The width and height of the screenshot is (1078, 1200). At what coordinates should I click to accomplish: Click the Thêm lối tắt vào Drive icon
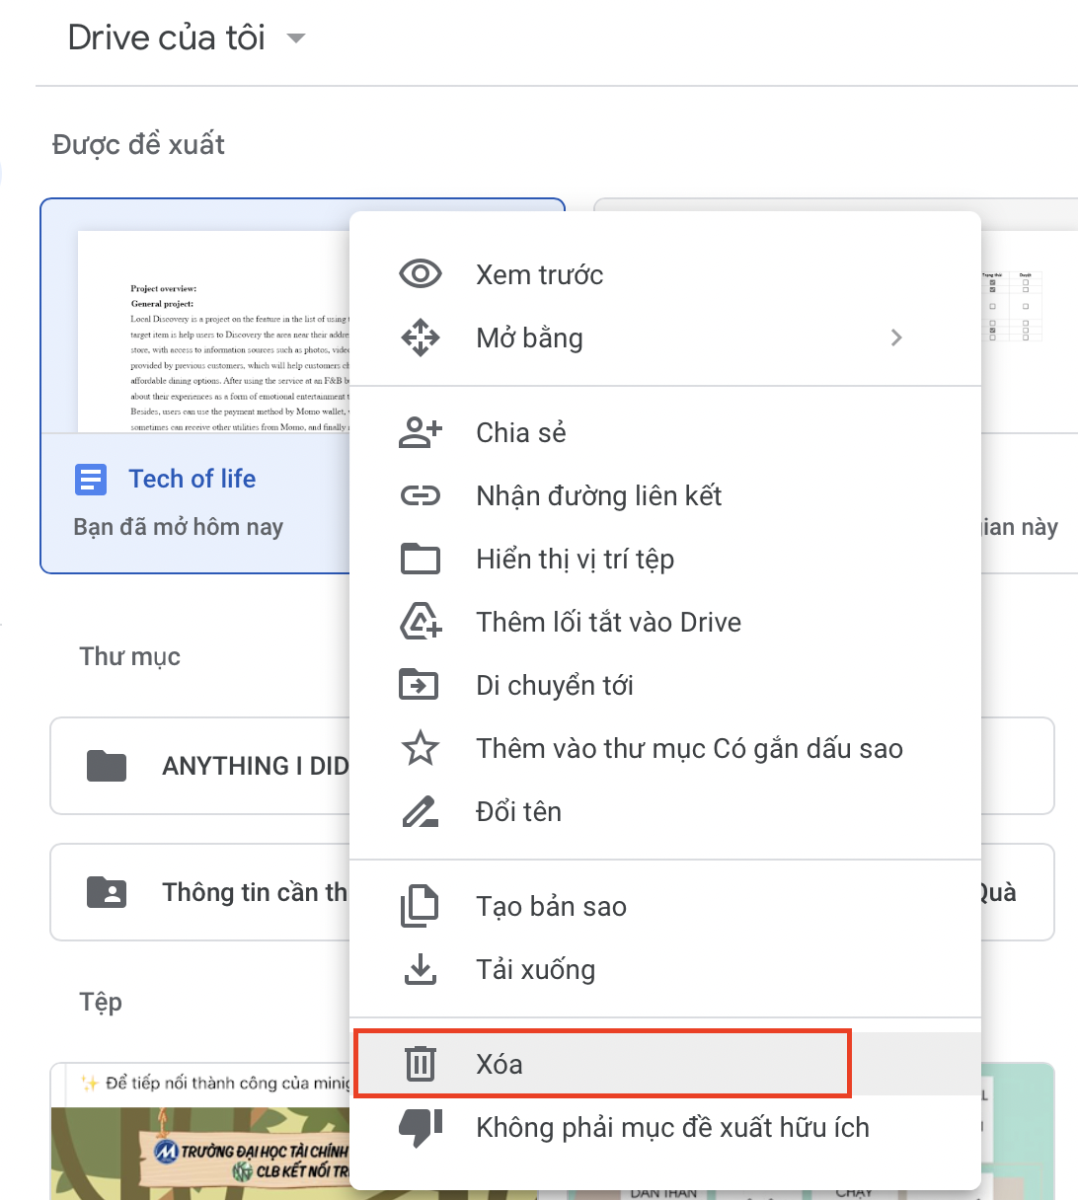pos(421,621)
